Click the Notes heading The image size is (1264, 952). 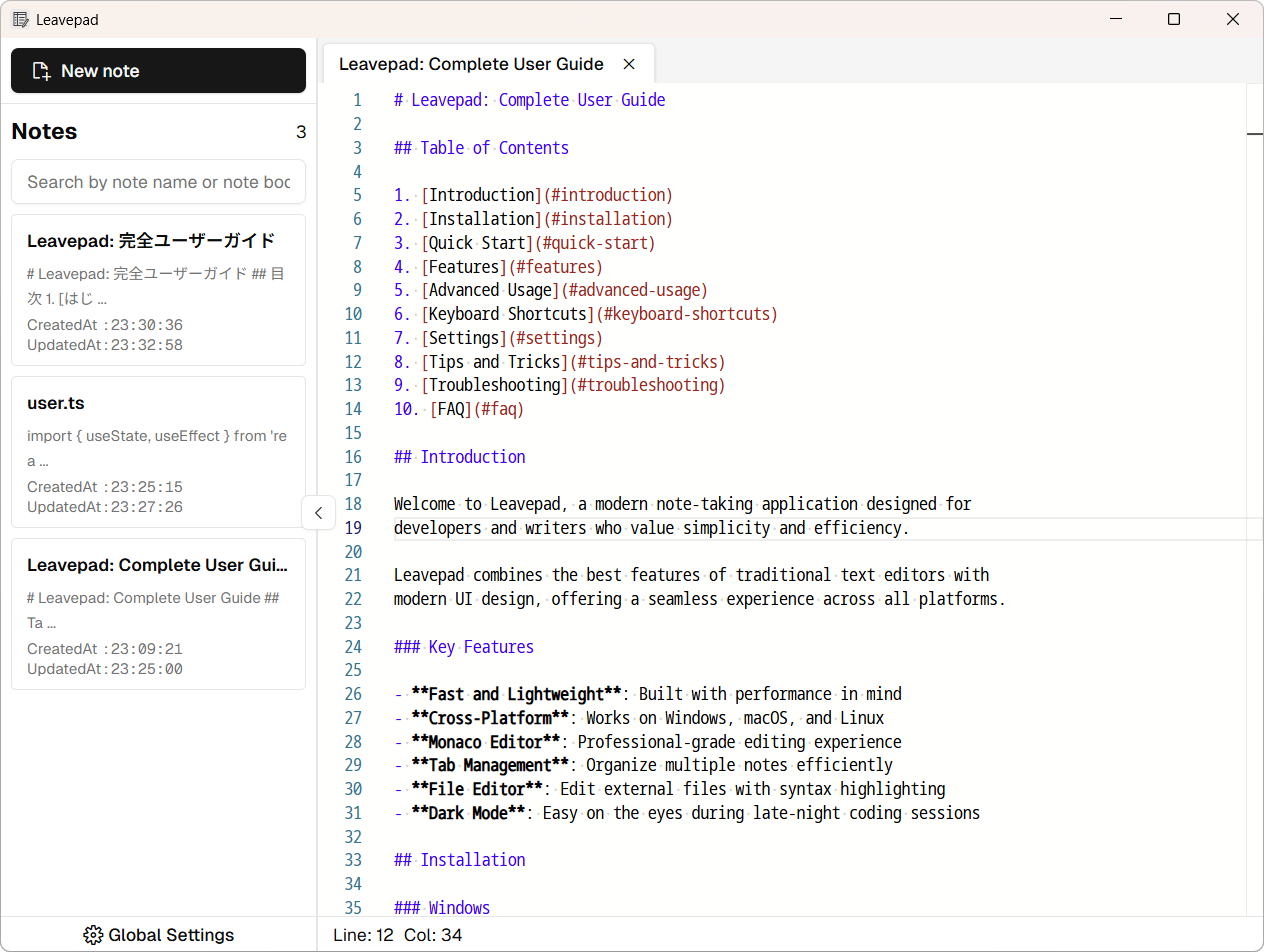click(44, 132)
